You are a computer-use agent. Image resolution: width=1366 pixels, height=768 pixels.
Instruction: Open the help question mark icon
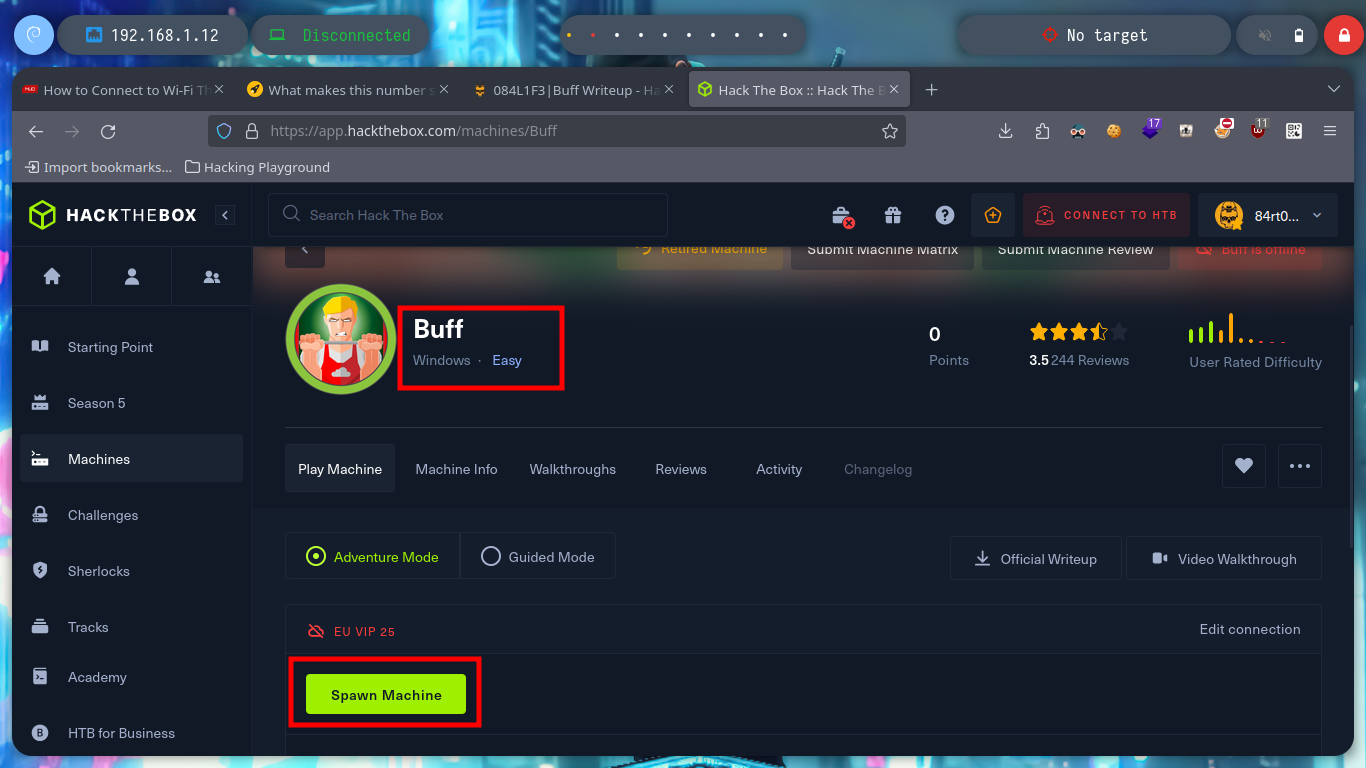tap(944, 215)
